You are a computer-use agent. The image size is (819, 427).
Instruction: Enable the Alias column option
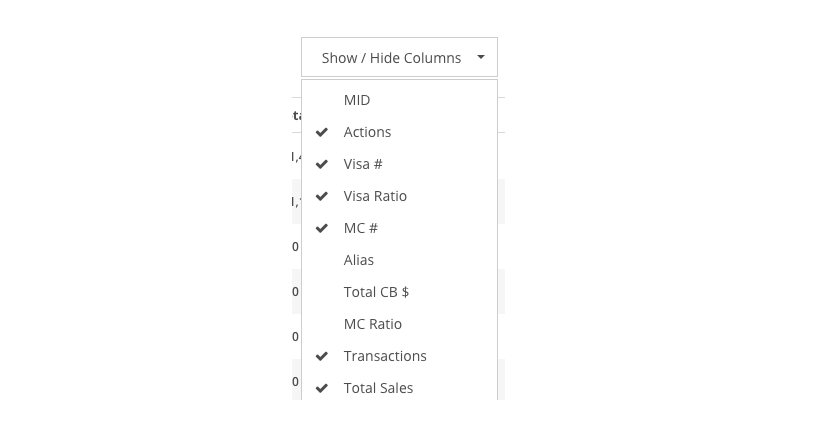coord(399,260)
